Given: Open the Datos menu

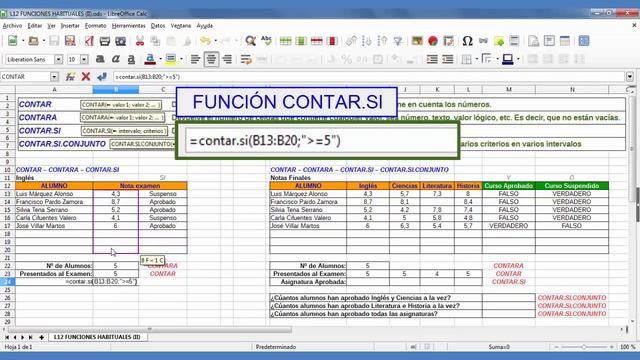Looking at the screenshot, I should (x=158, y=26).
